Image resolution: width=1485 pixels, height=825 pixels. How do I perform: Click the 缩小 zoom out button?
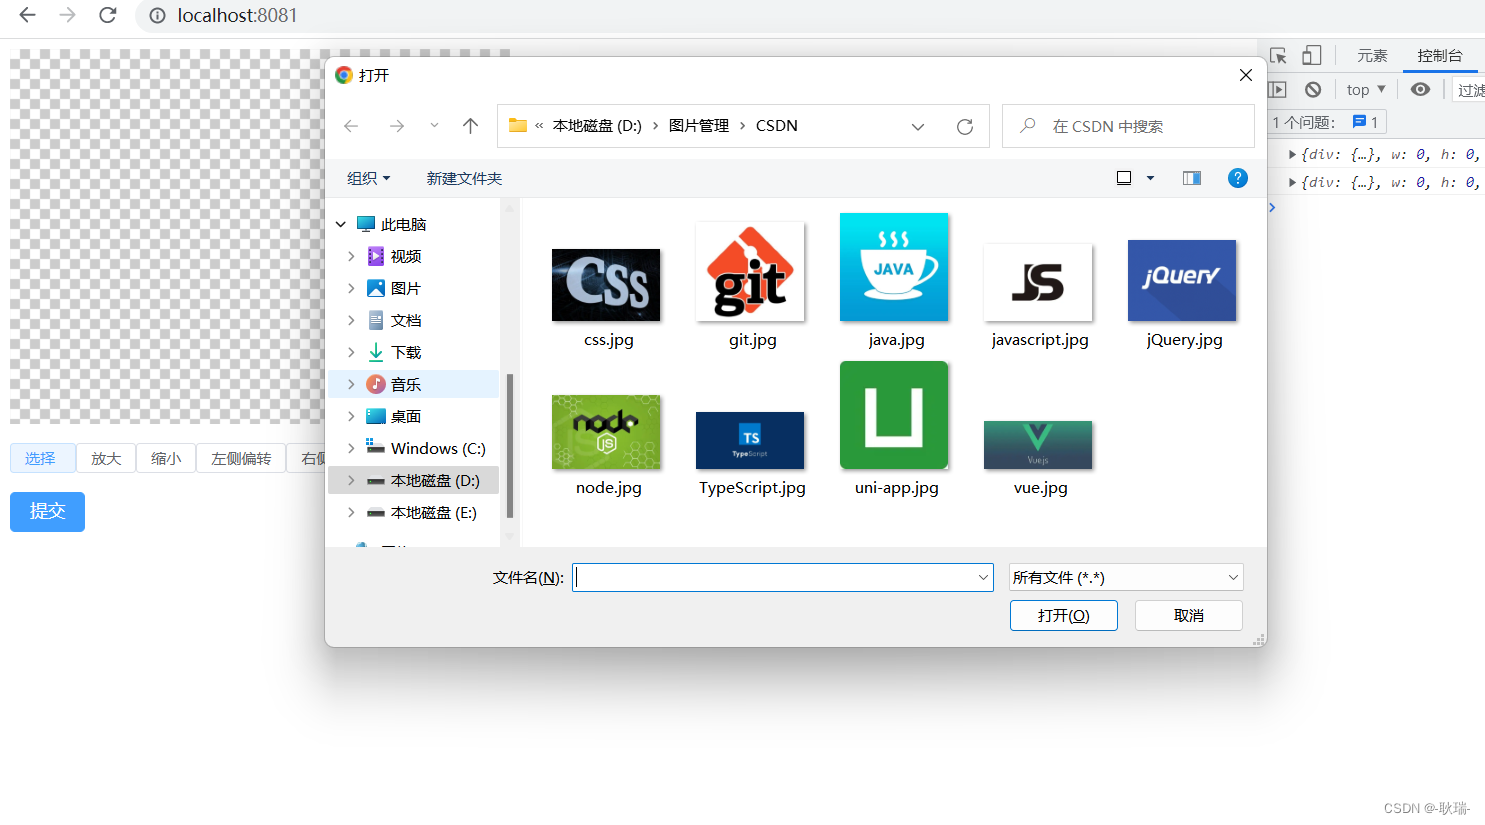pyautogui.click(x=166, y=459)
